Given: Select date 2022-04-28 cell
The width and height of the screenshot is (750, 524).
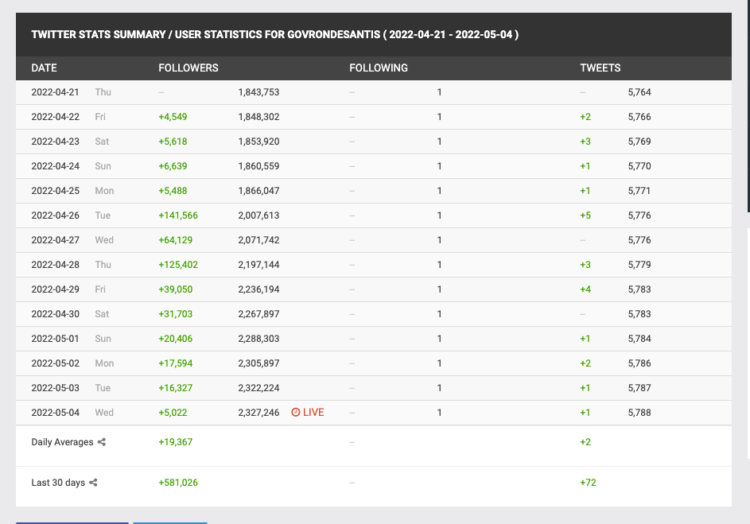Looking at the screenshot, I should click(55, 264).
